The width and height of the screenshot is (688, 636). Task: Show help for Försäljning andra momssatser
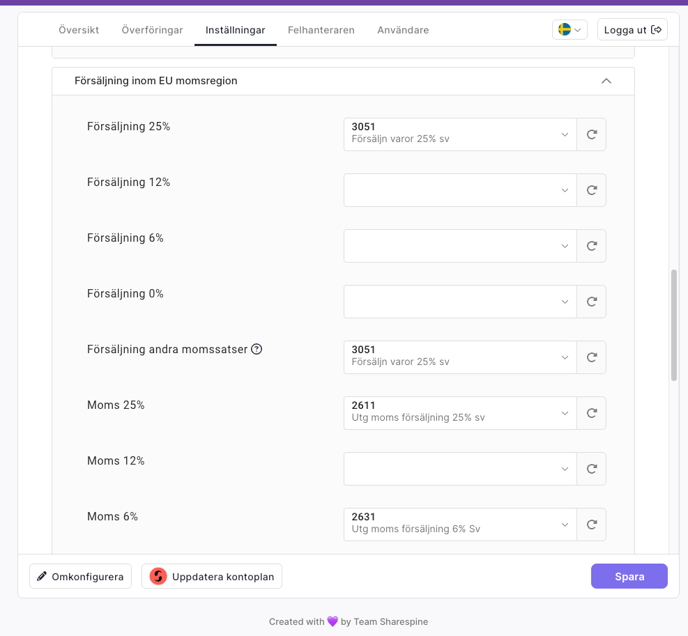(x=257, y=349)
